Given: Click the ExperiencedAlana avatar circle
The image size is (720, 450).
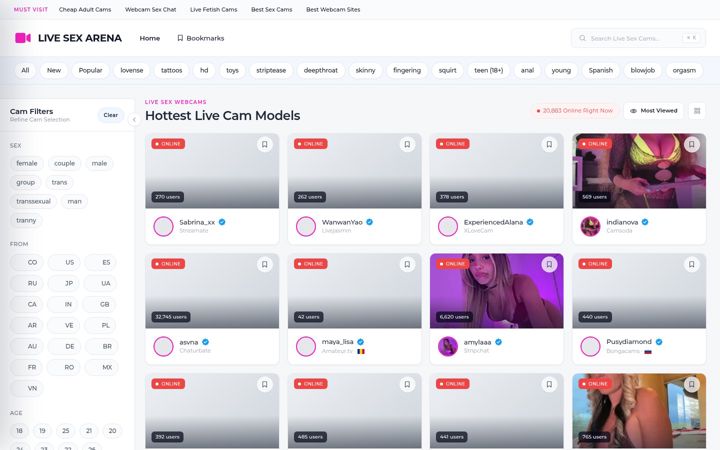Looking at the screenshot, I should click(x=448, y=226).
